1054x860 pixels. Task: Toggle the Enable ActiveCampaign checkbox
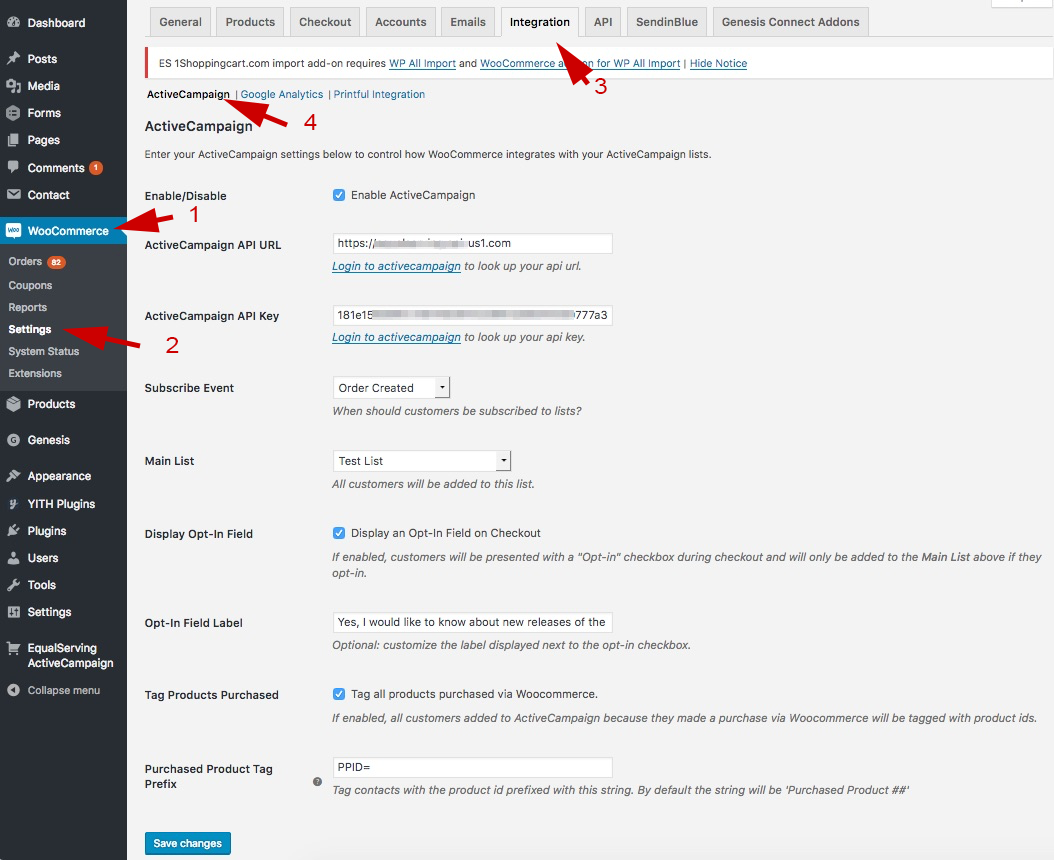pyautogui.click(x=339, y=195)
